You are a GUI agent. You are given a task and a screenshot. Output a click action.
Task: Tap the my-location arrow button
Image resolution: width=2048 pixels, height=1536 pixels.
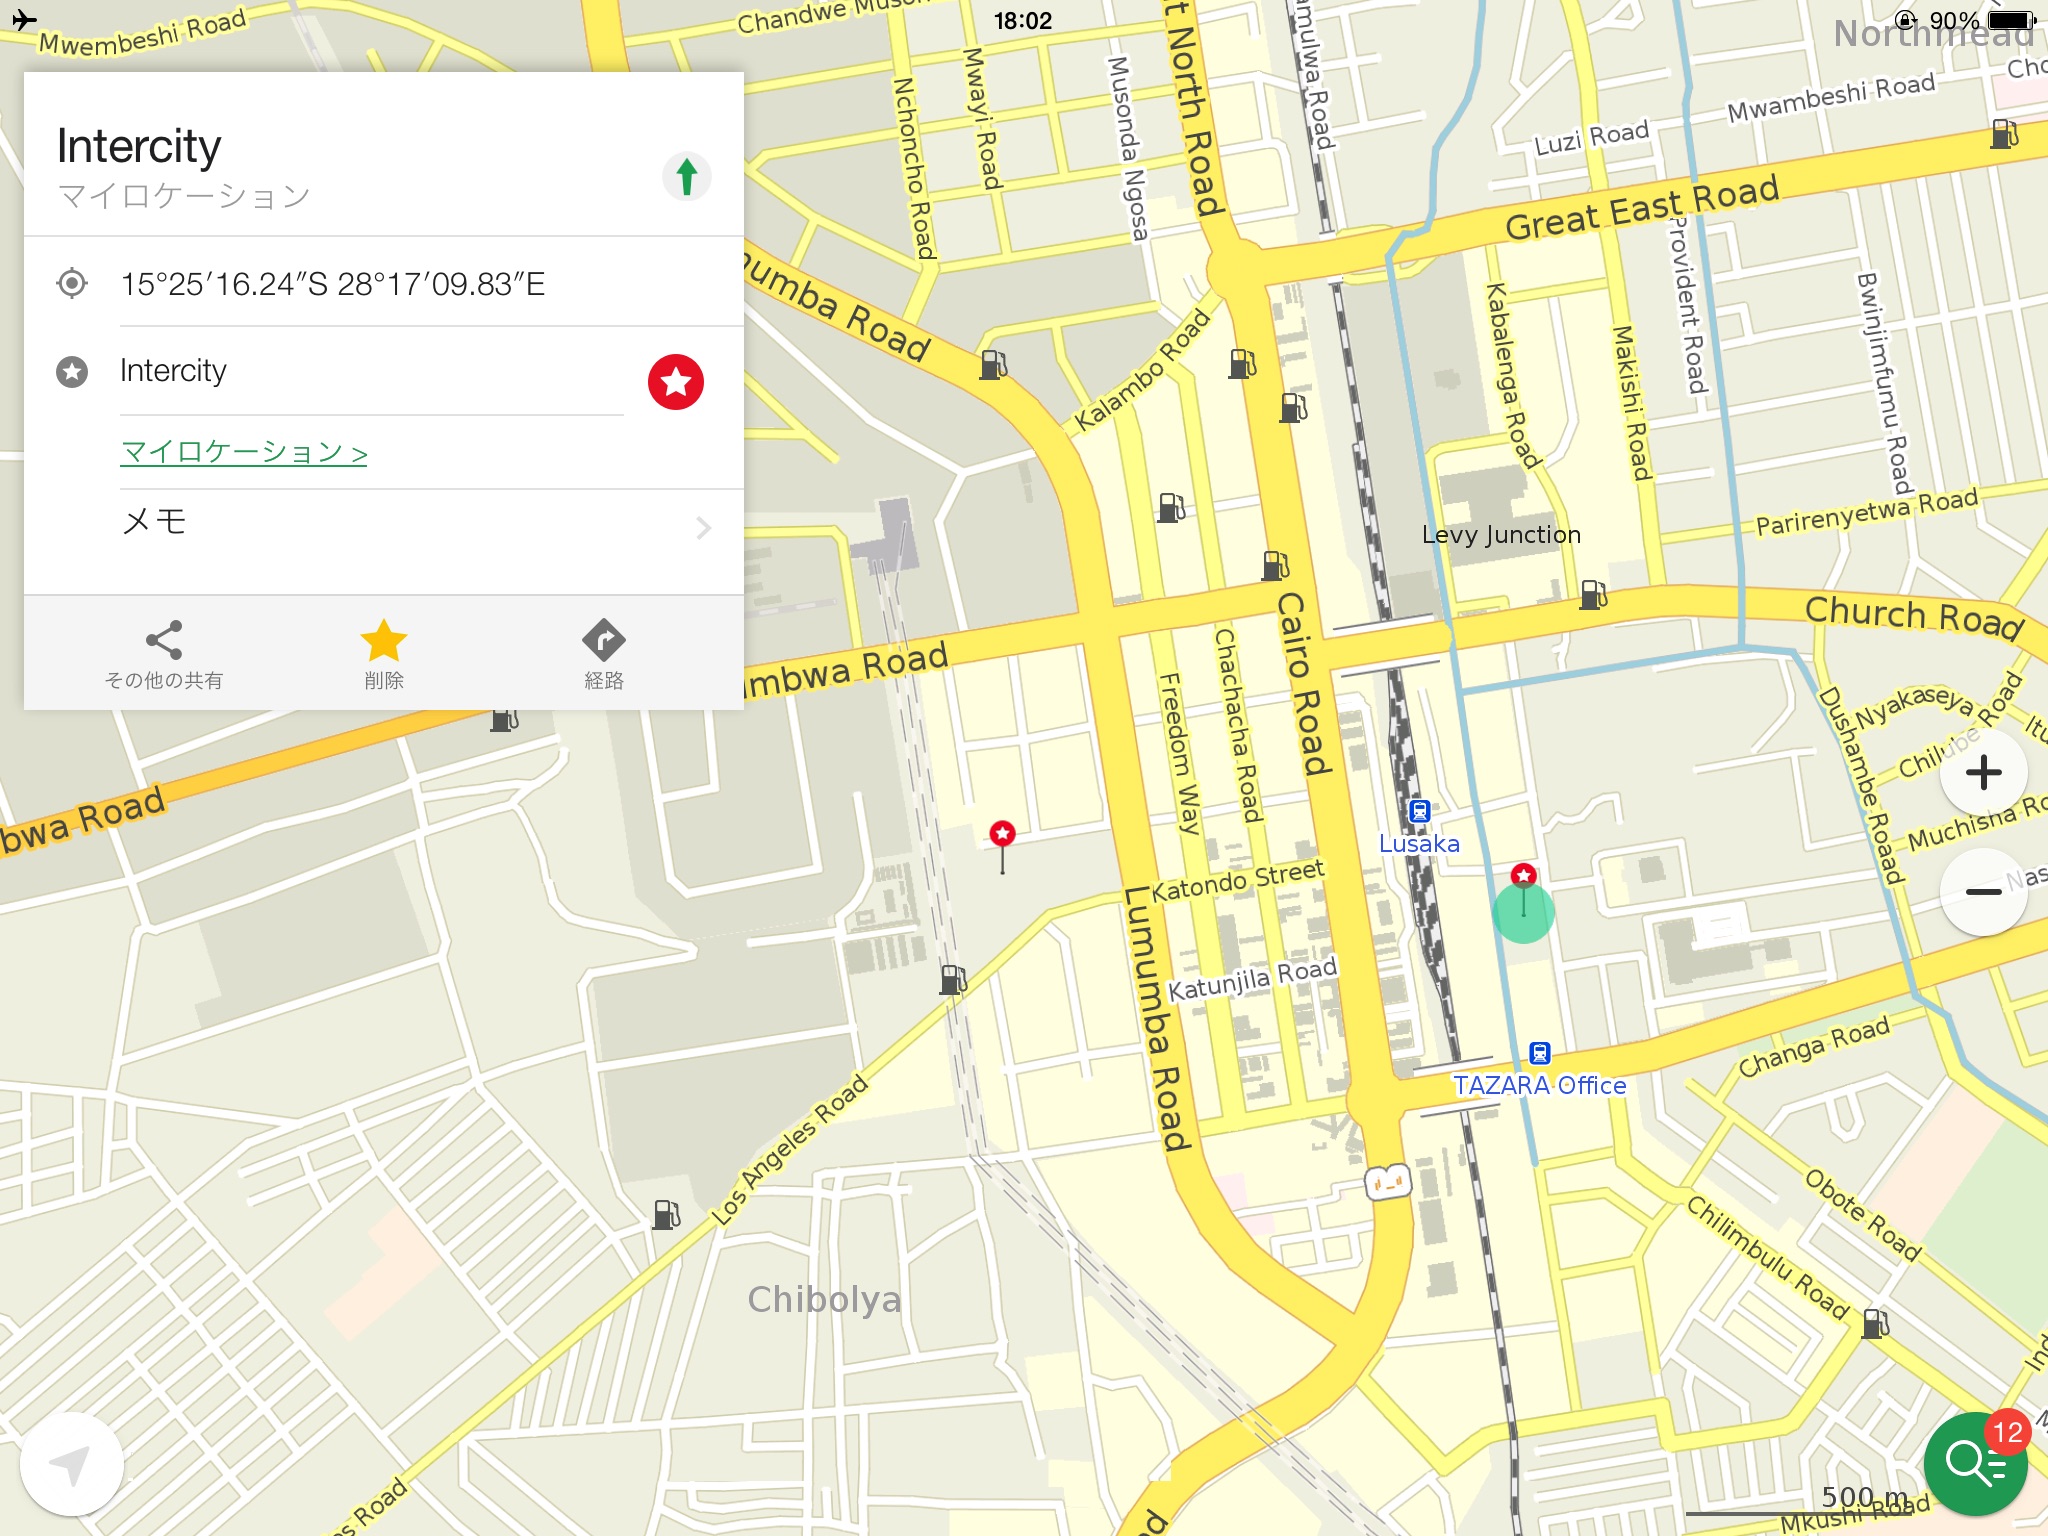[71, 1465]
